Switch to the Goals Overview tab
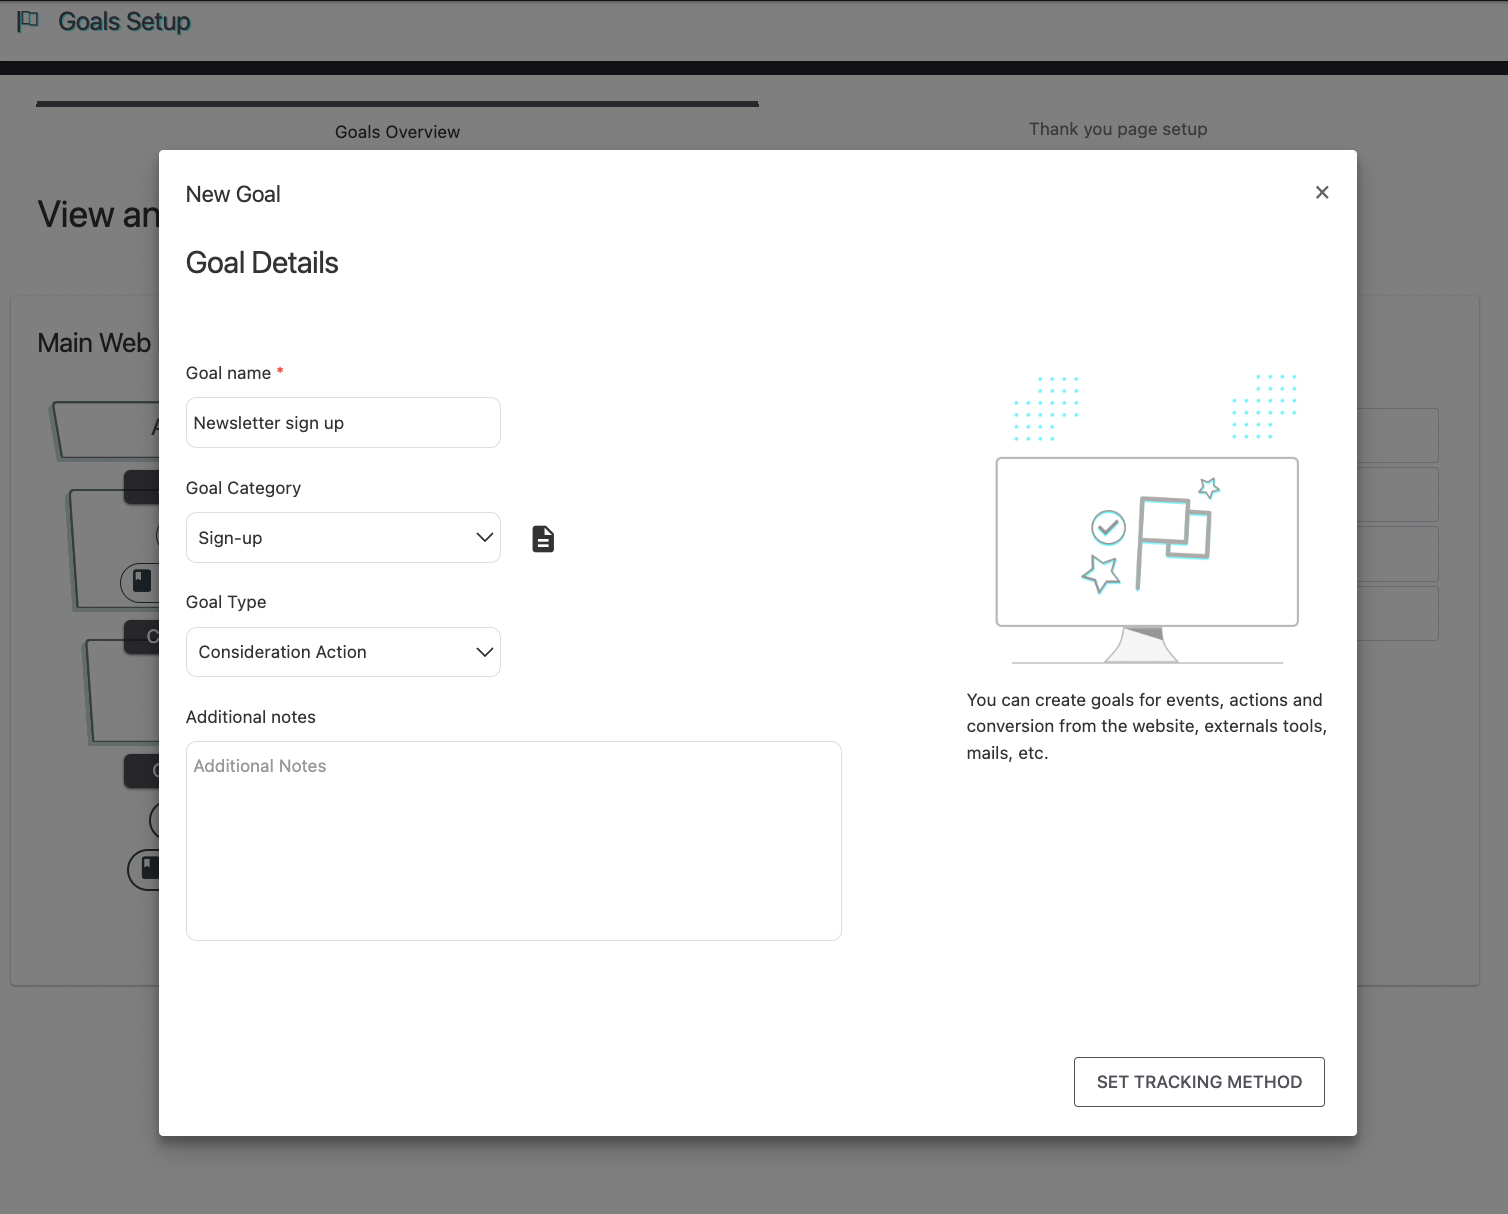The image size is (1508, 1214). click(x=397, y=132)
